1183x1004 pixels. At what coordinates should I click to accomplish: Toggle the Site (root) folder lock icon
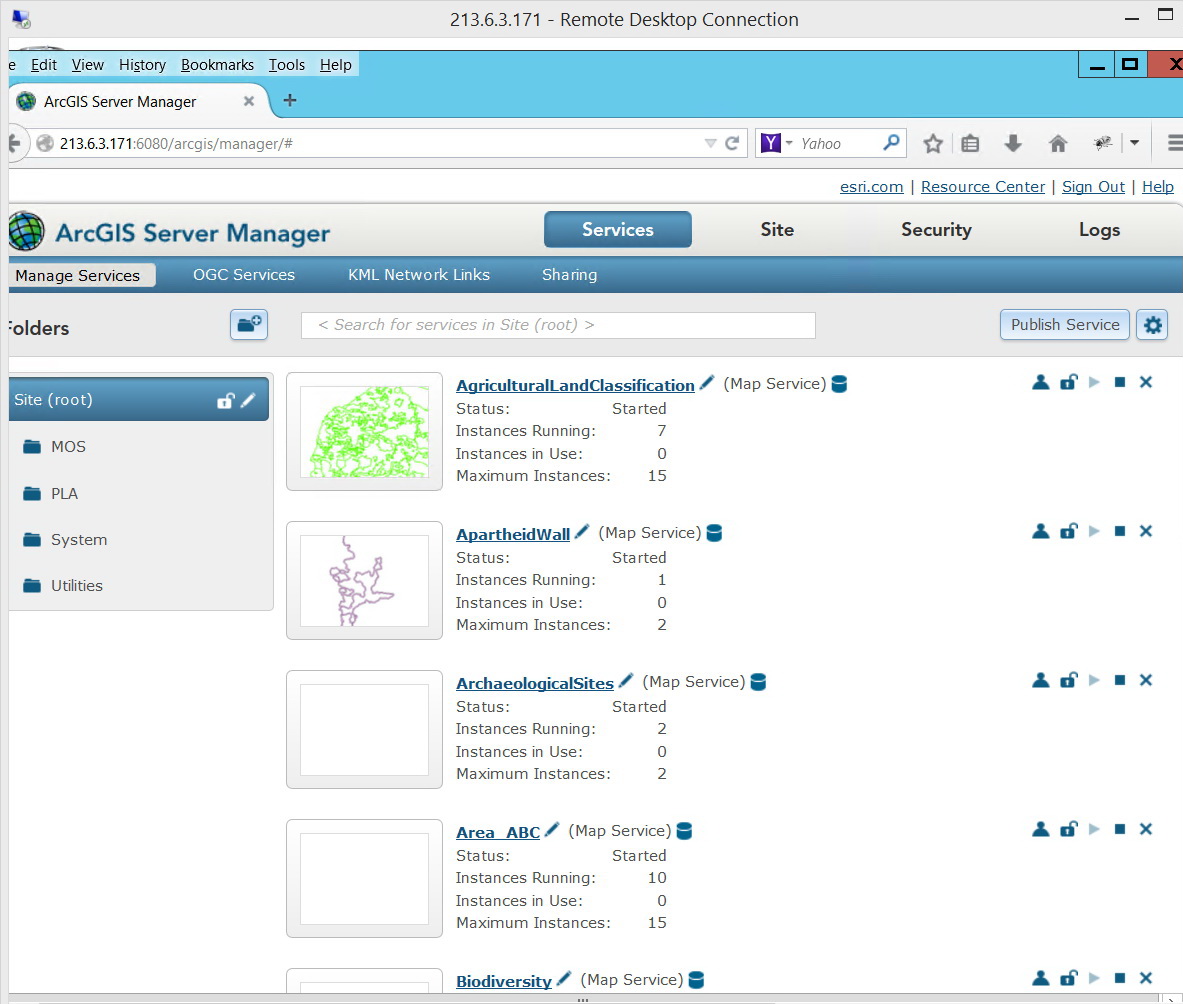coord(226,401)
